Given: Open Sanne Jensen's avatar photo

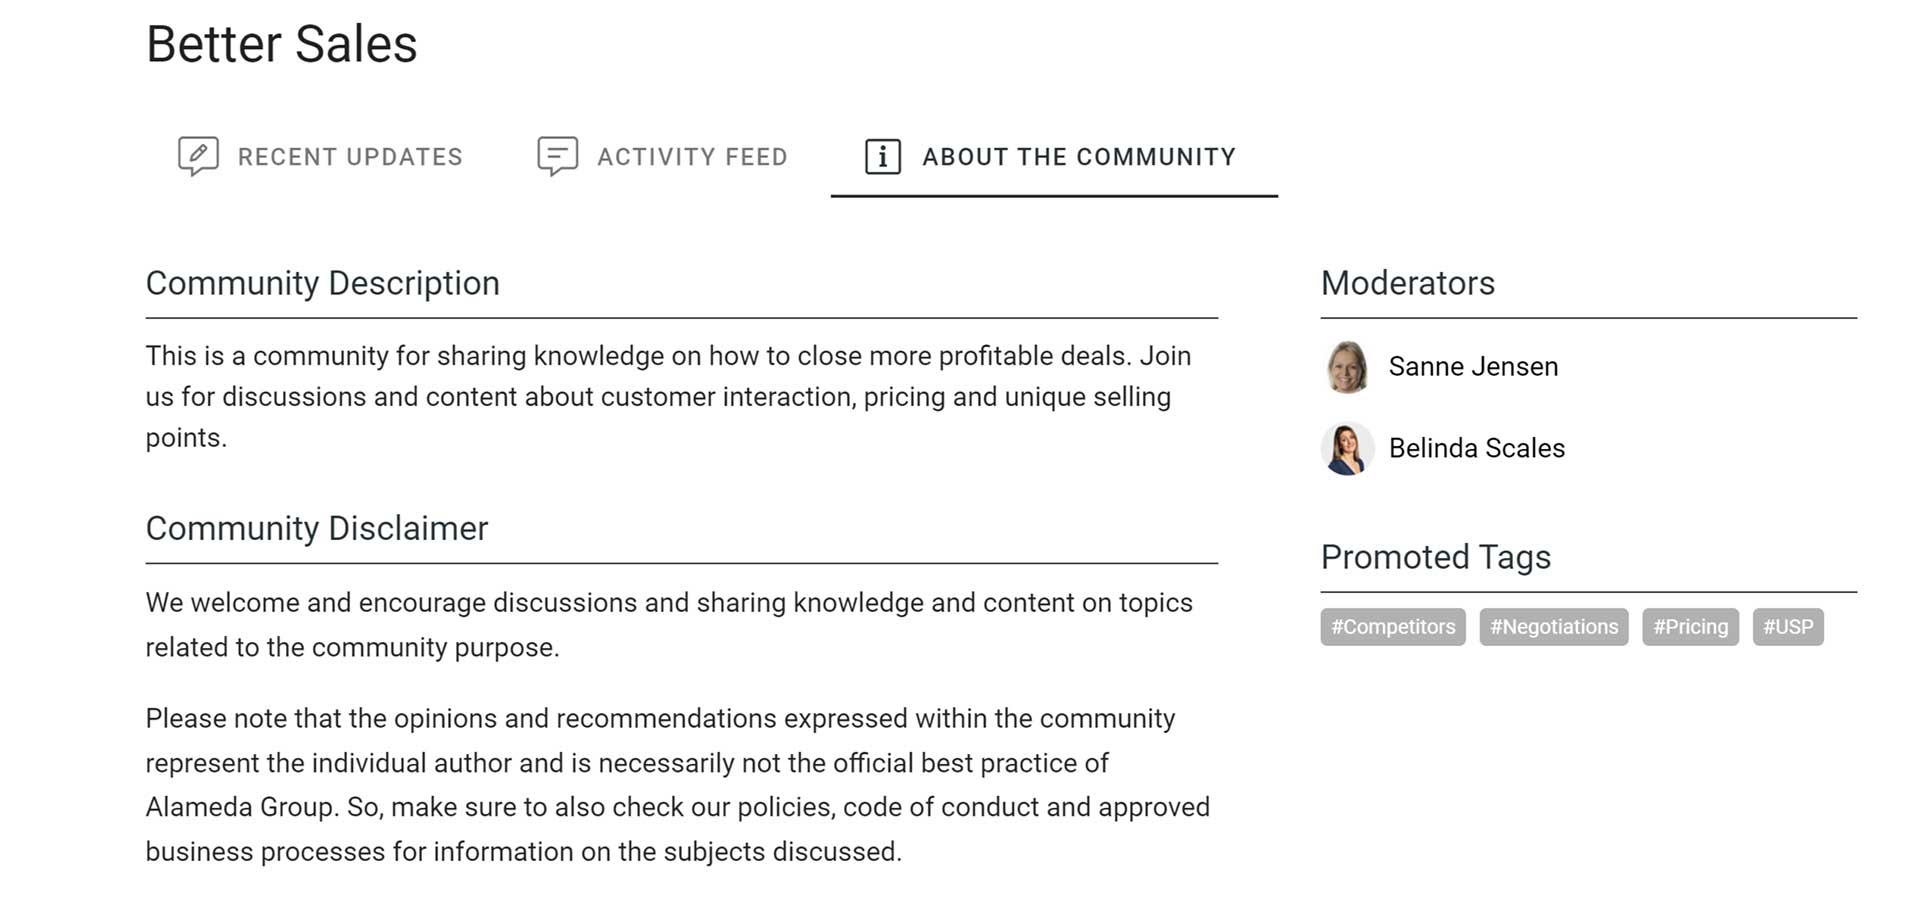Looking at the screenshot, I should [x=1347, y=367].
